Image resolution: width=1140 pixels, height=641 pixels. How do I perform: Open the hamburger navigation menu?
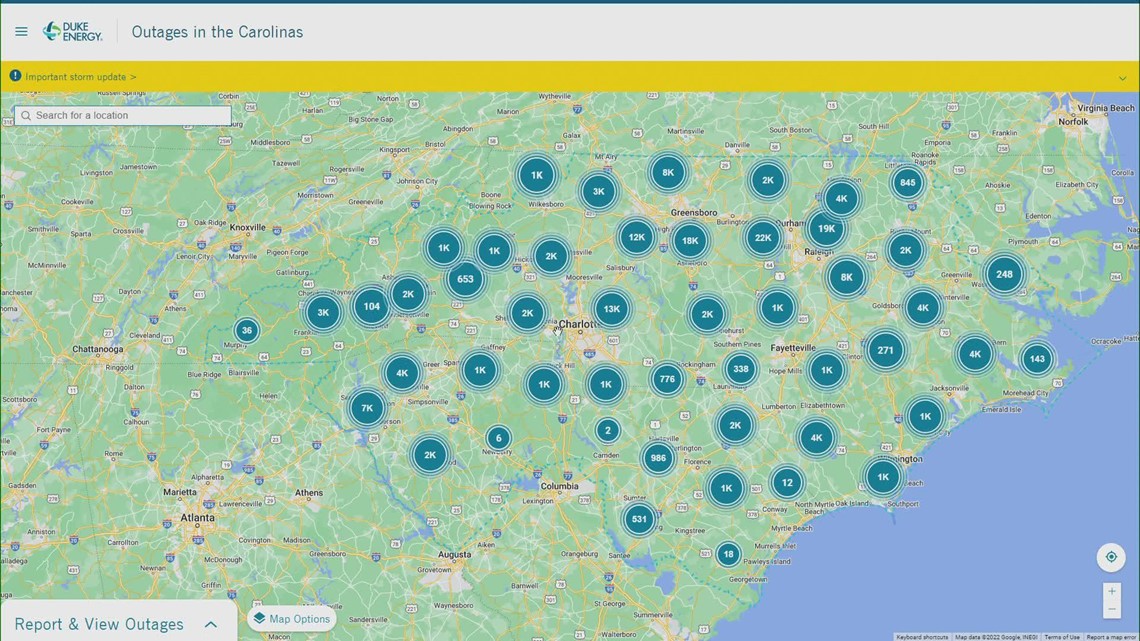coord(21,30)
